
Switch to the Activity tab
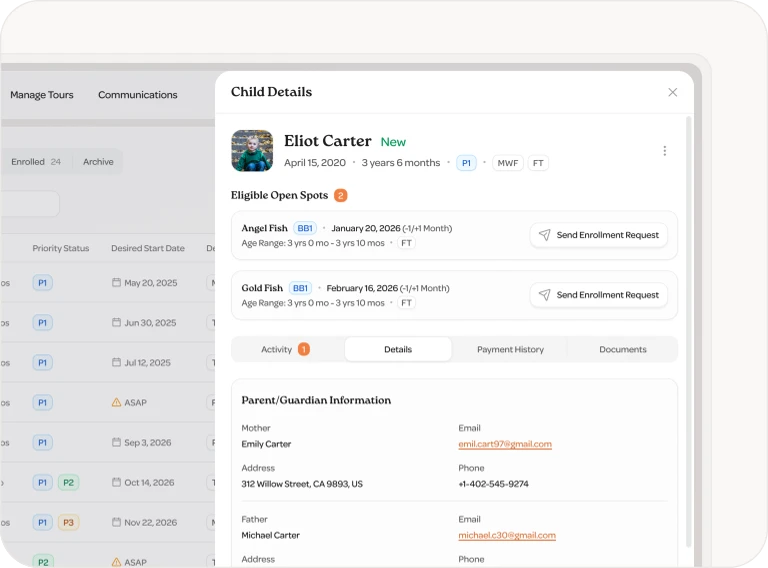coord(286,349)
